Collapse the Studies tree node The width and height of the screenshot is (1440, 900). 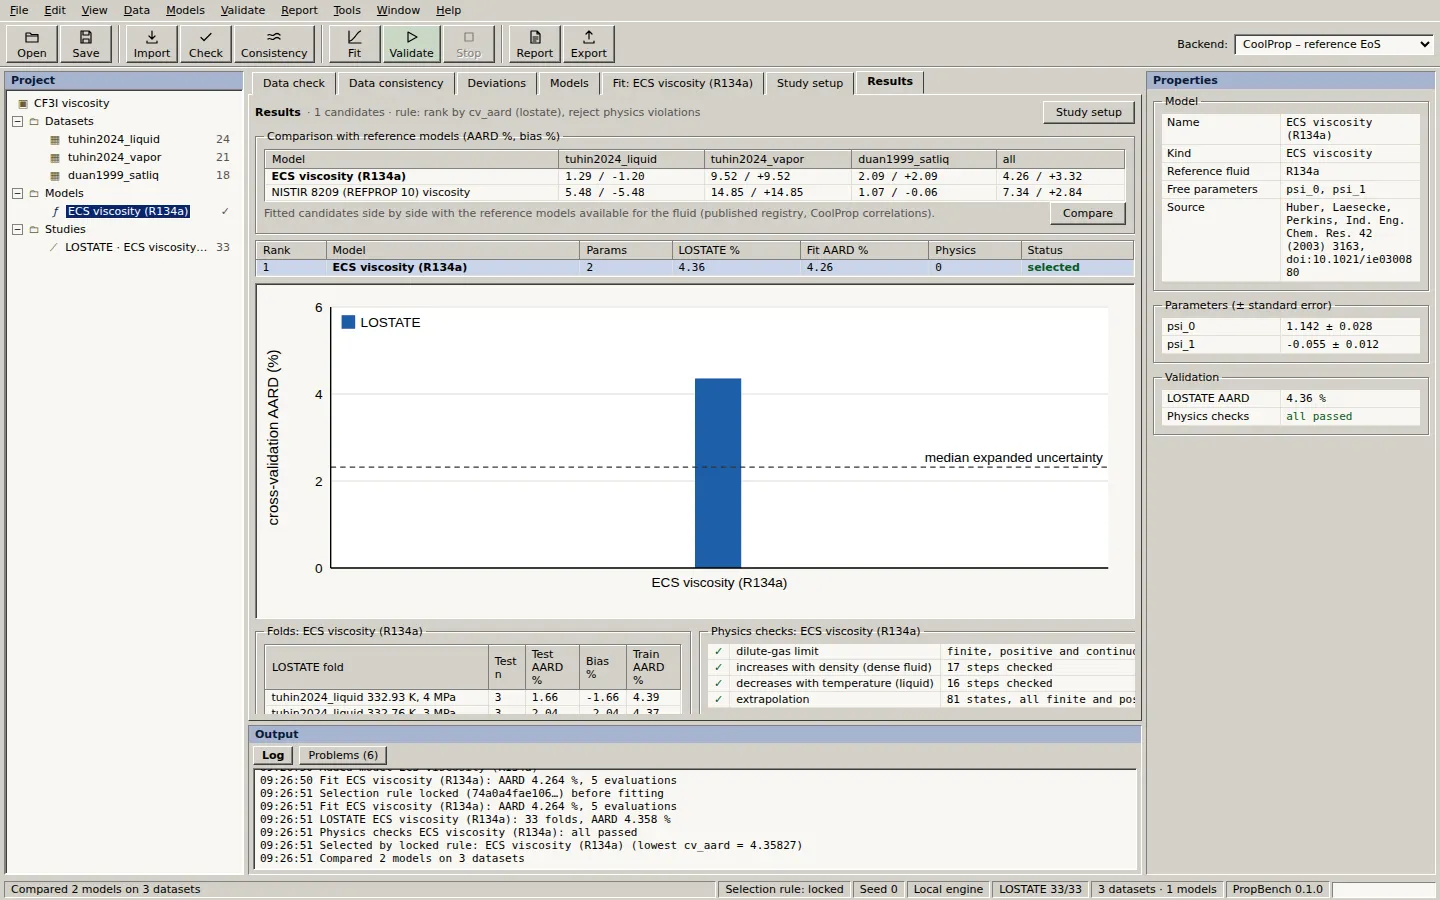[17, 229]
